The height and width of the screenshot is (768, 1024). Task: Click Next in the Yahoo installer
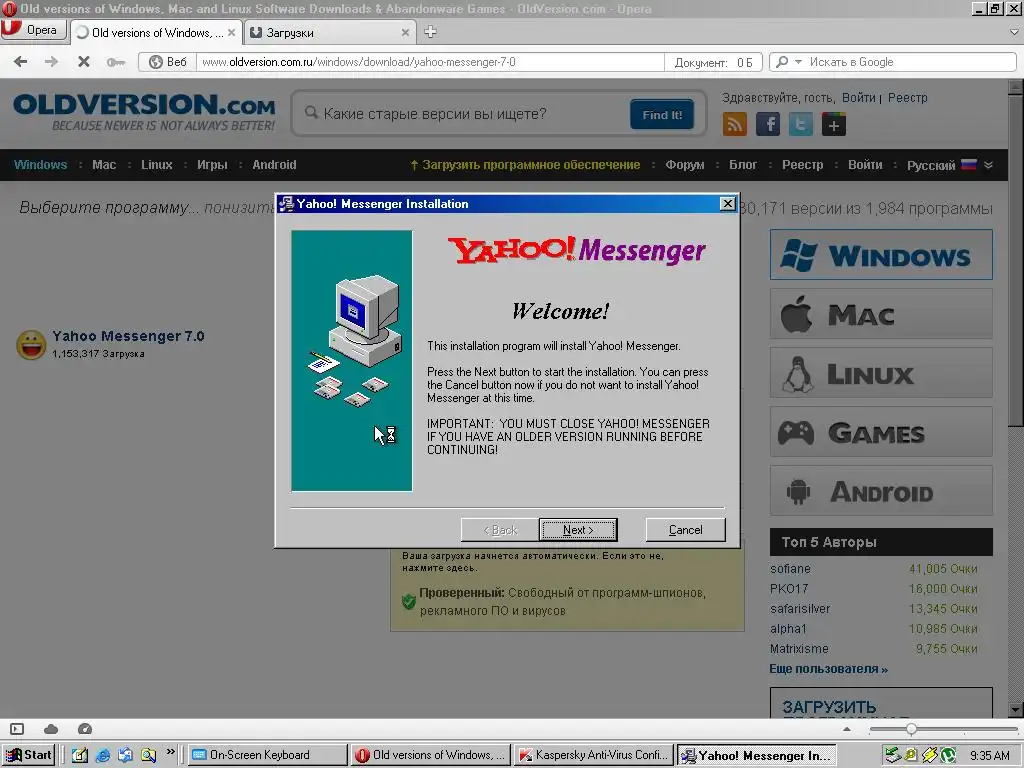pyautogui.click(x=578, y=530)
